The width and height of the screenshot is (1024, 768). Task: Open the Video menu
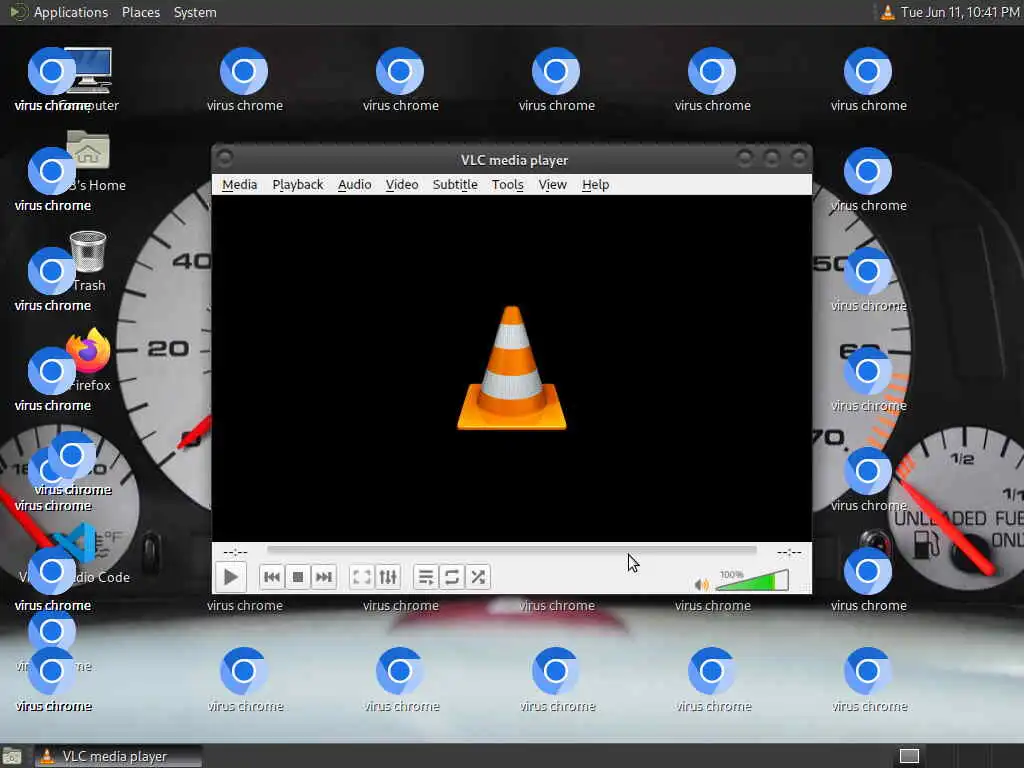pos(402,185)
